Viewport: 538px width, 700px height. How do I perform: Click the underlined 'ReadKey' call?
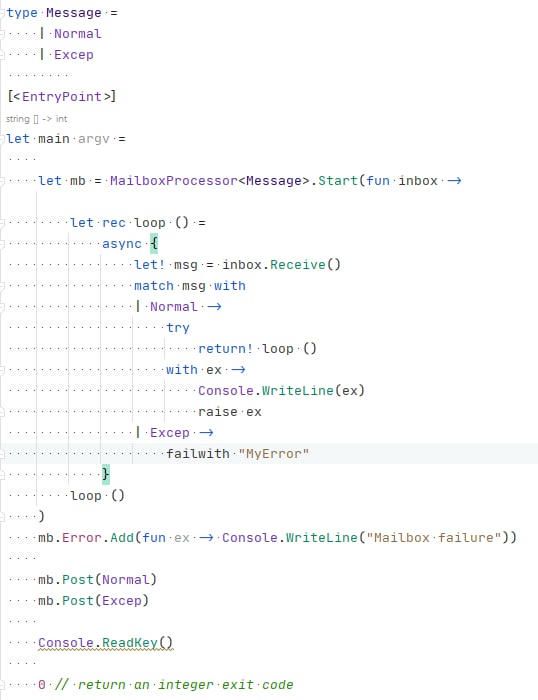[130, 642]
